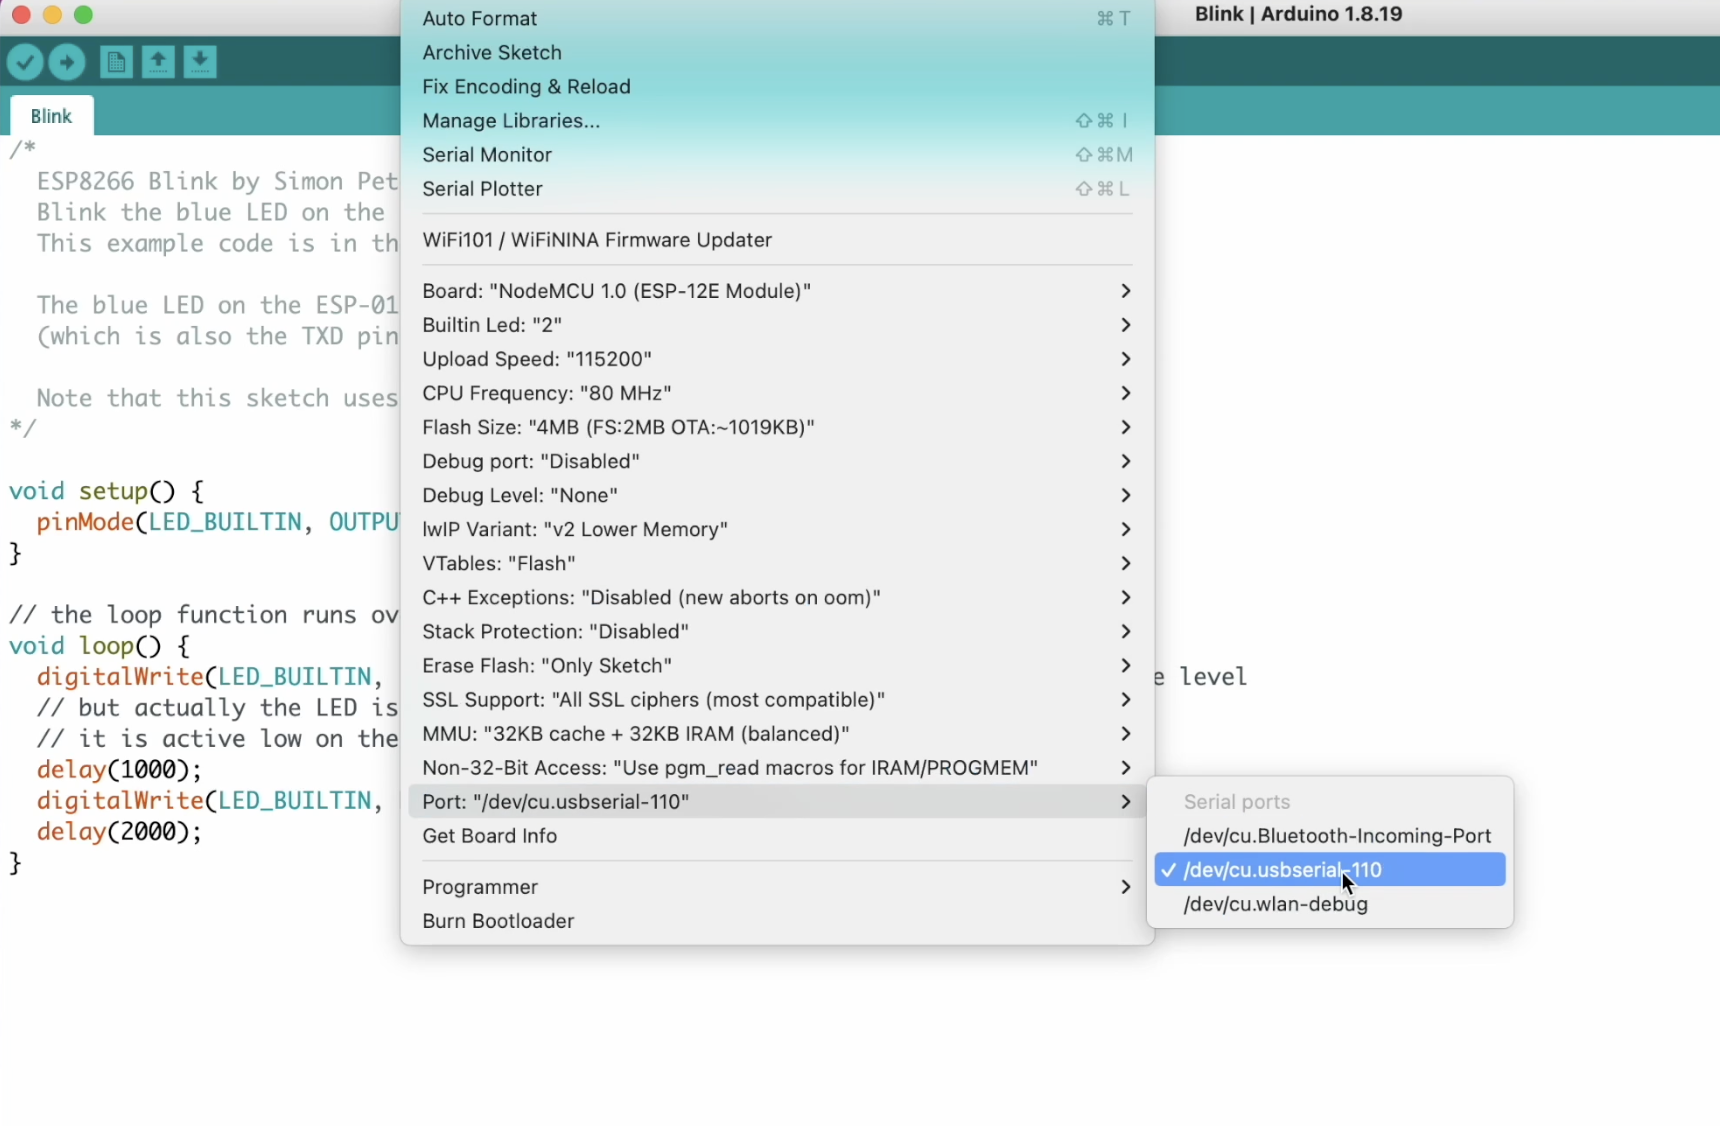This screenshot has height=1126, width=1720.
Task: Expand the Debug Level submenu
Action: [x=777, y=495]
